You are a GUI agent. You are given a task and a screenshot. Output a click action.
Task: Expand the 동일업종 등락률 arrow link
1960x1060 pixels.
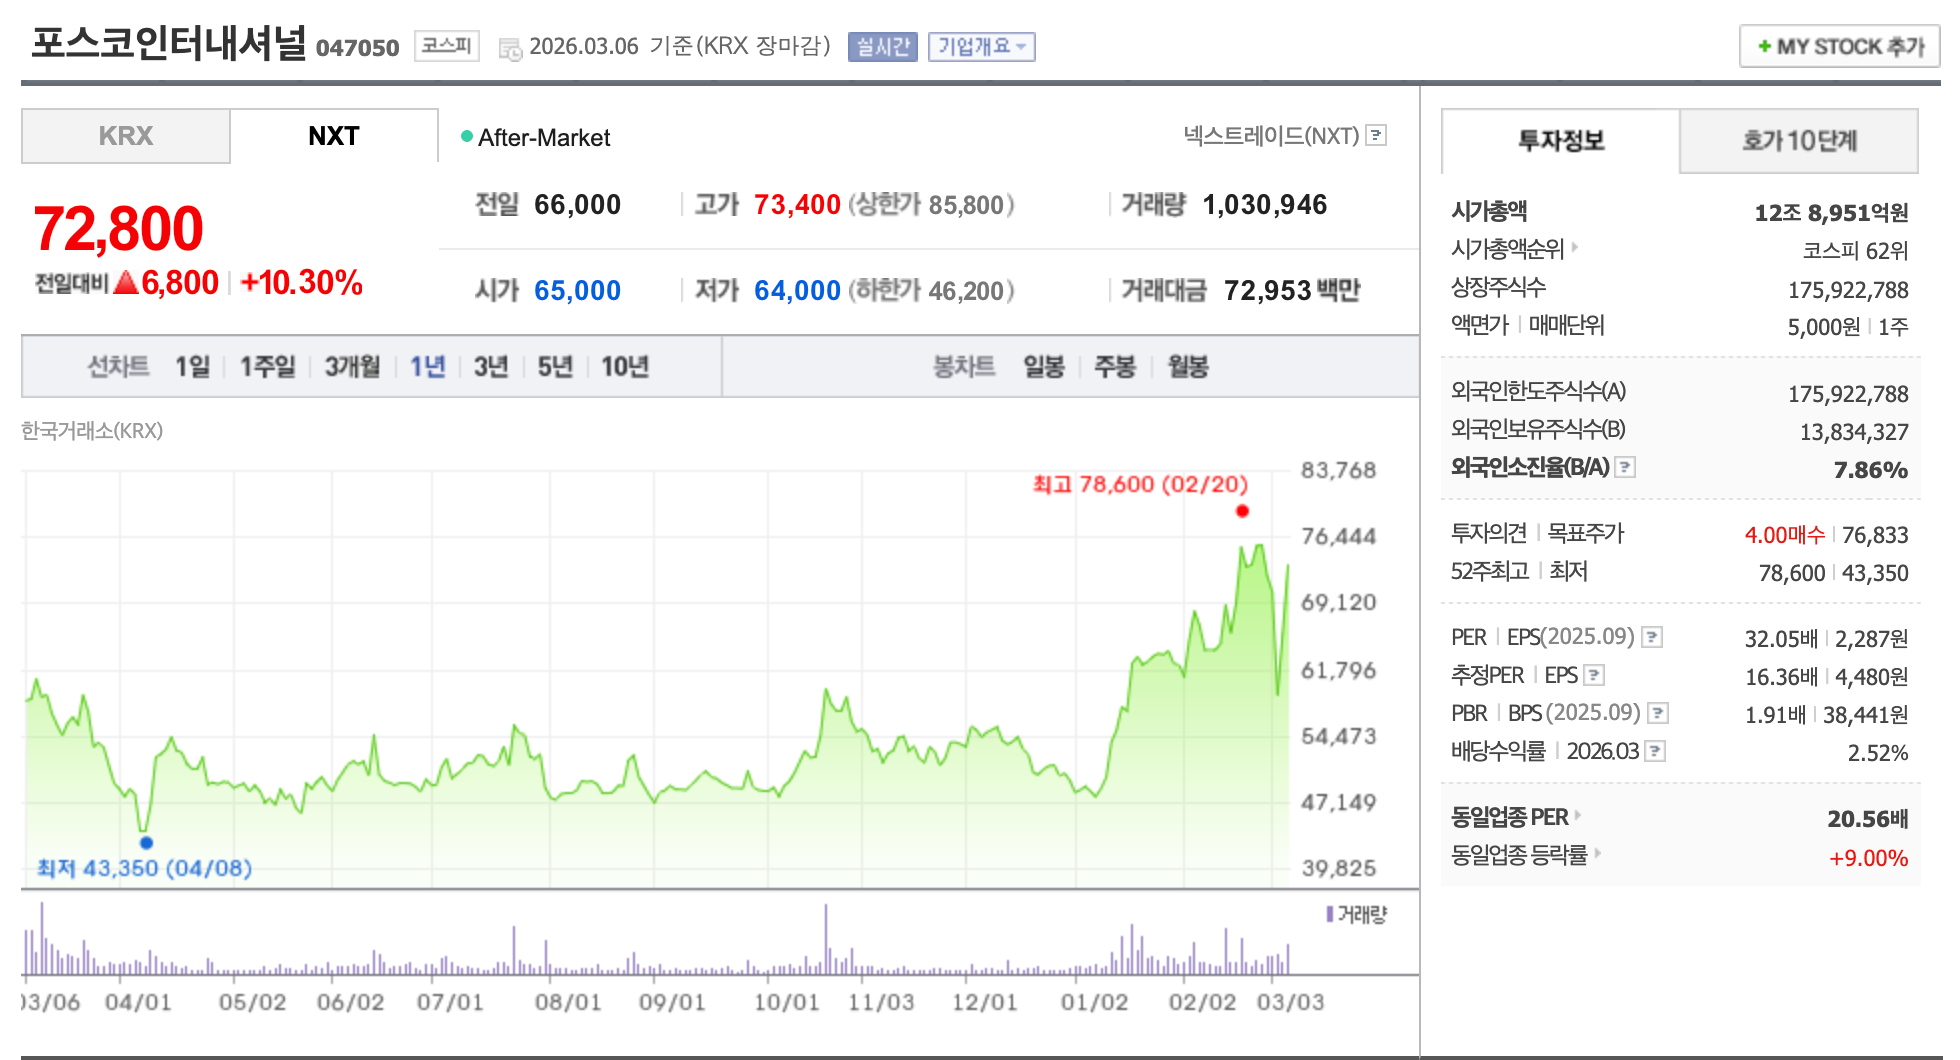[x=1597, y=853]
